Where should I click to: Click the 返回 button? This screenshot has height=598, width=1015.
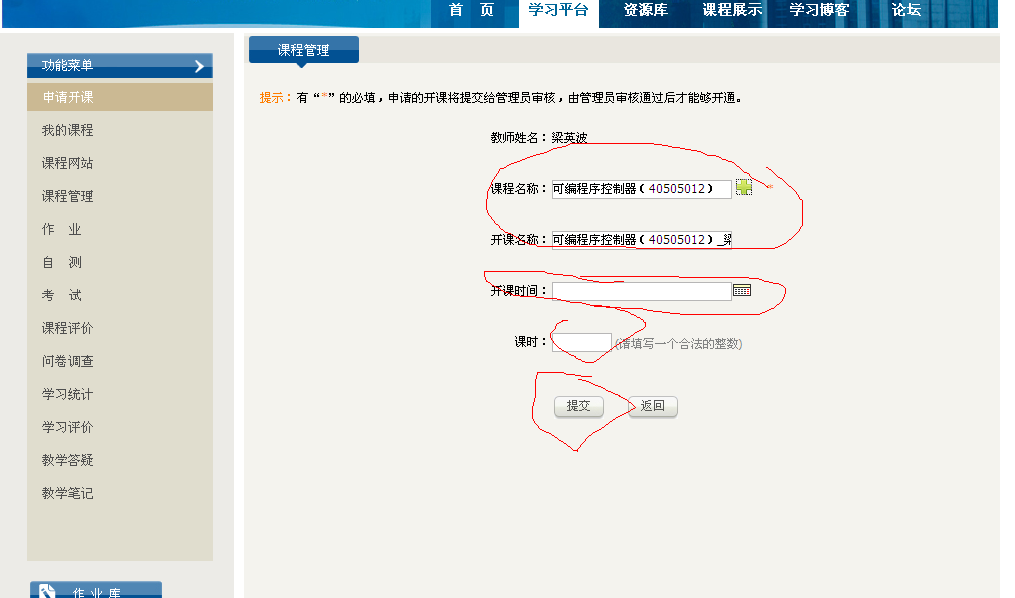[652, 406]
